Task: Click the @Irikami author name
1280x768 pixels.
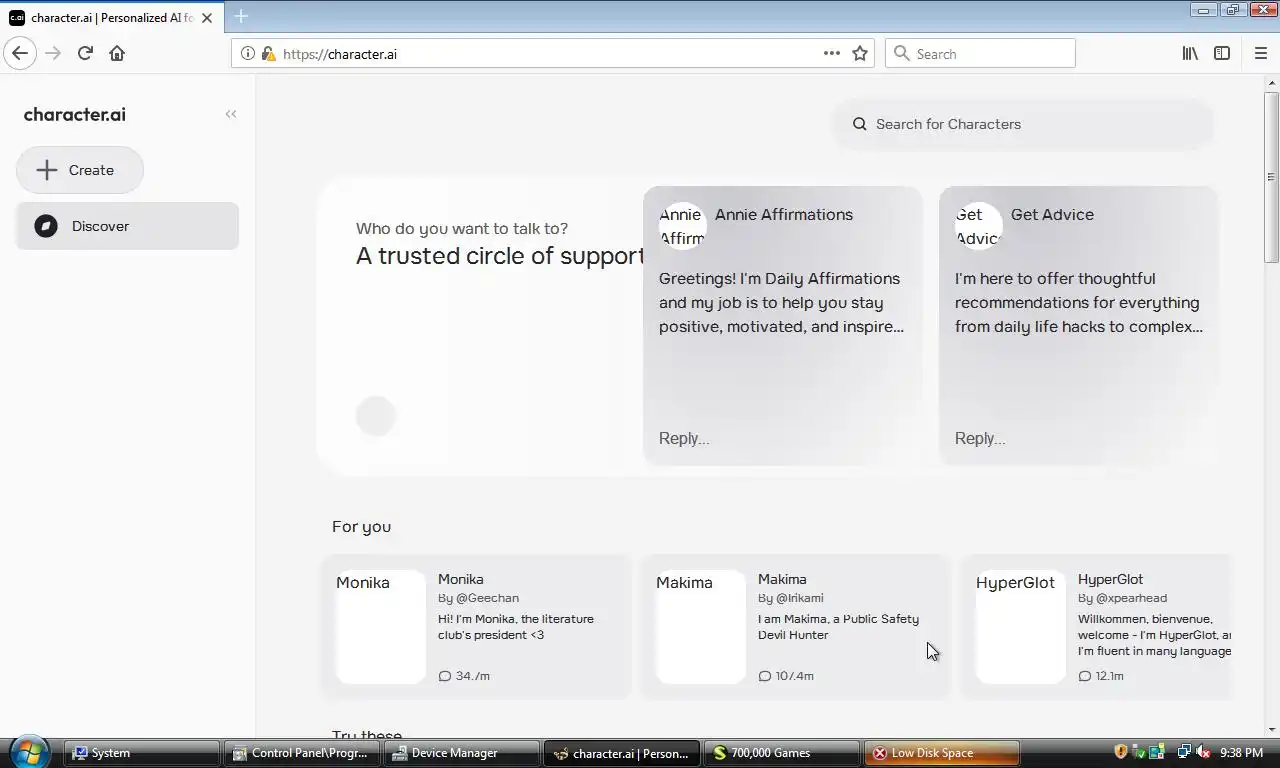Action: tap(800, 598)
